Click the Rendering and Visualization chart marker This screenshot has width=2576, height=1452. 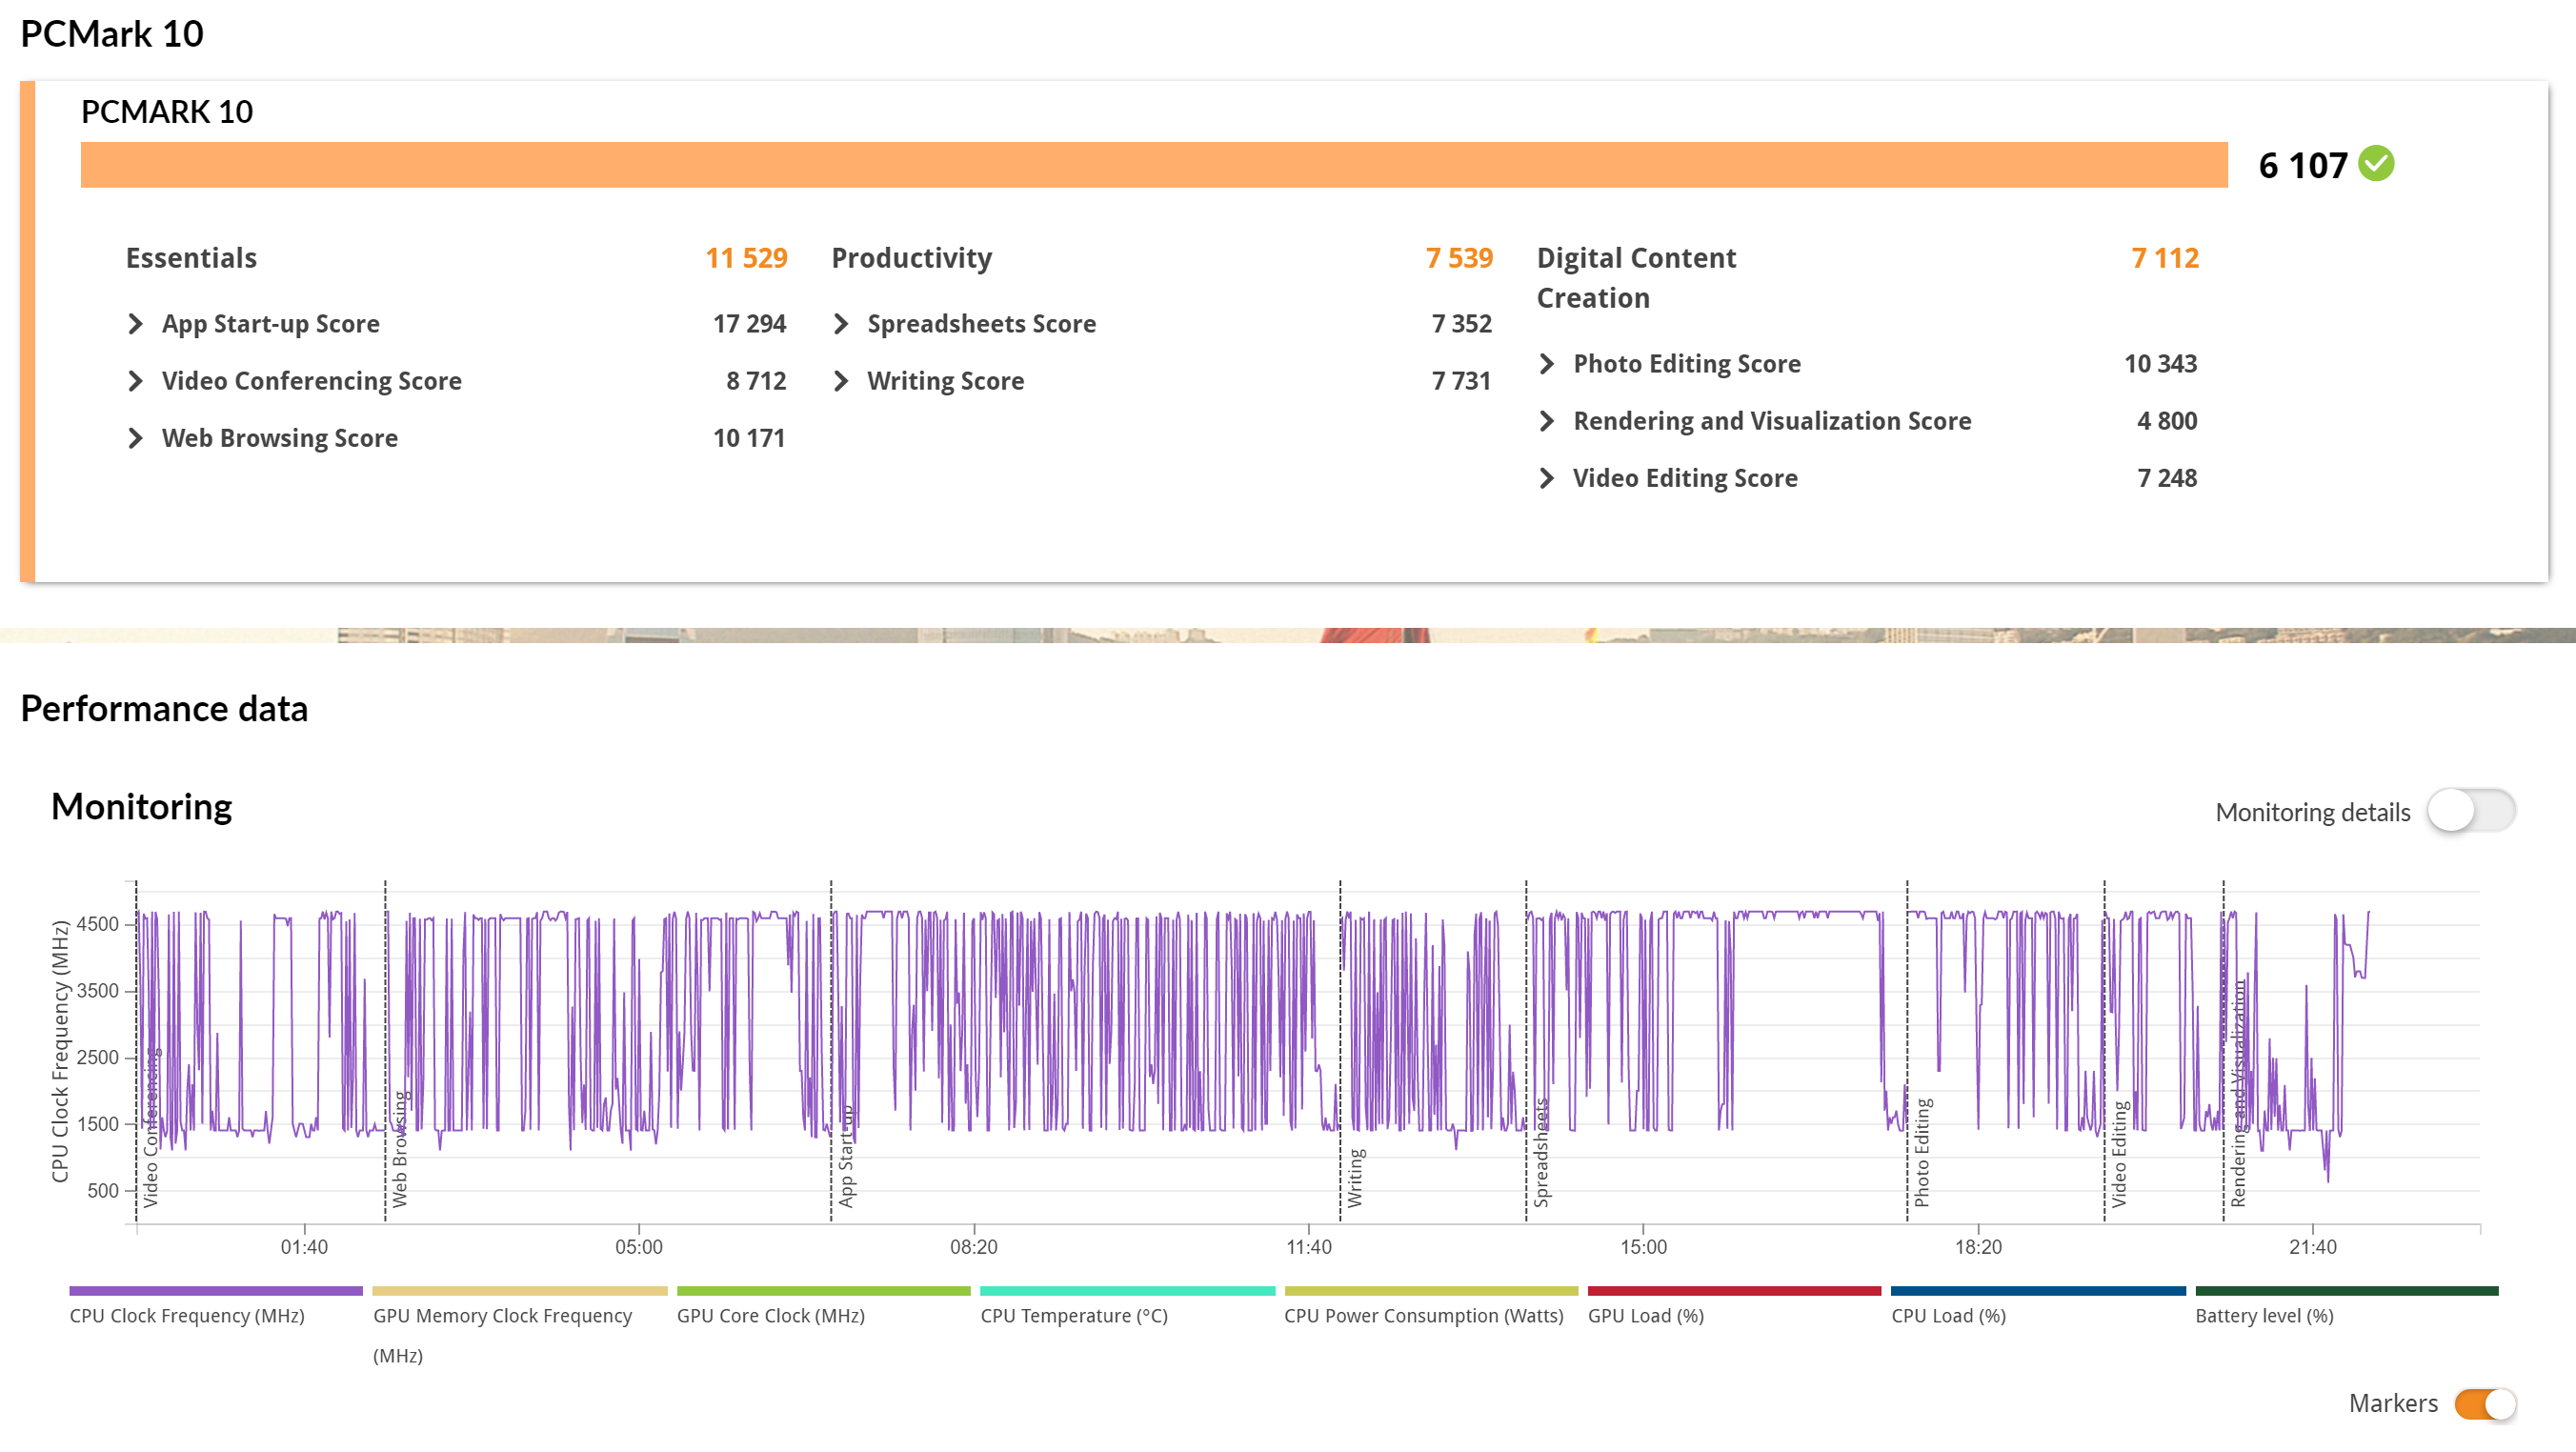coord(2238,1093)
